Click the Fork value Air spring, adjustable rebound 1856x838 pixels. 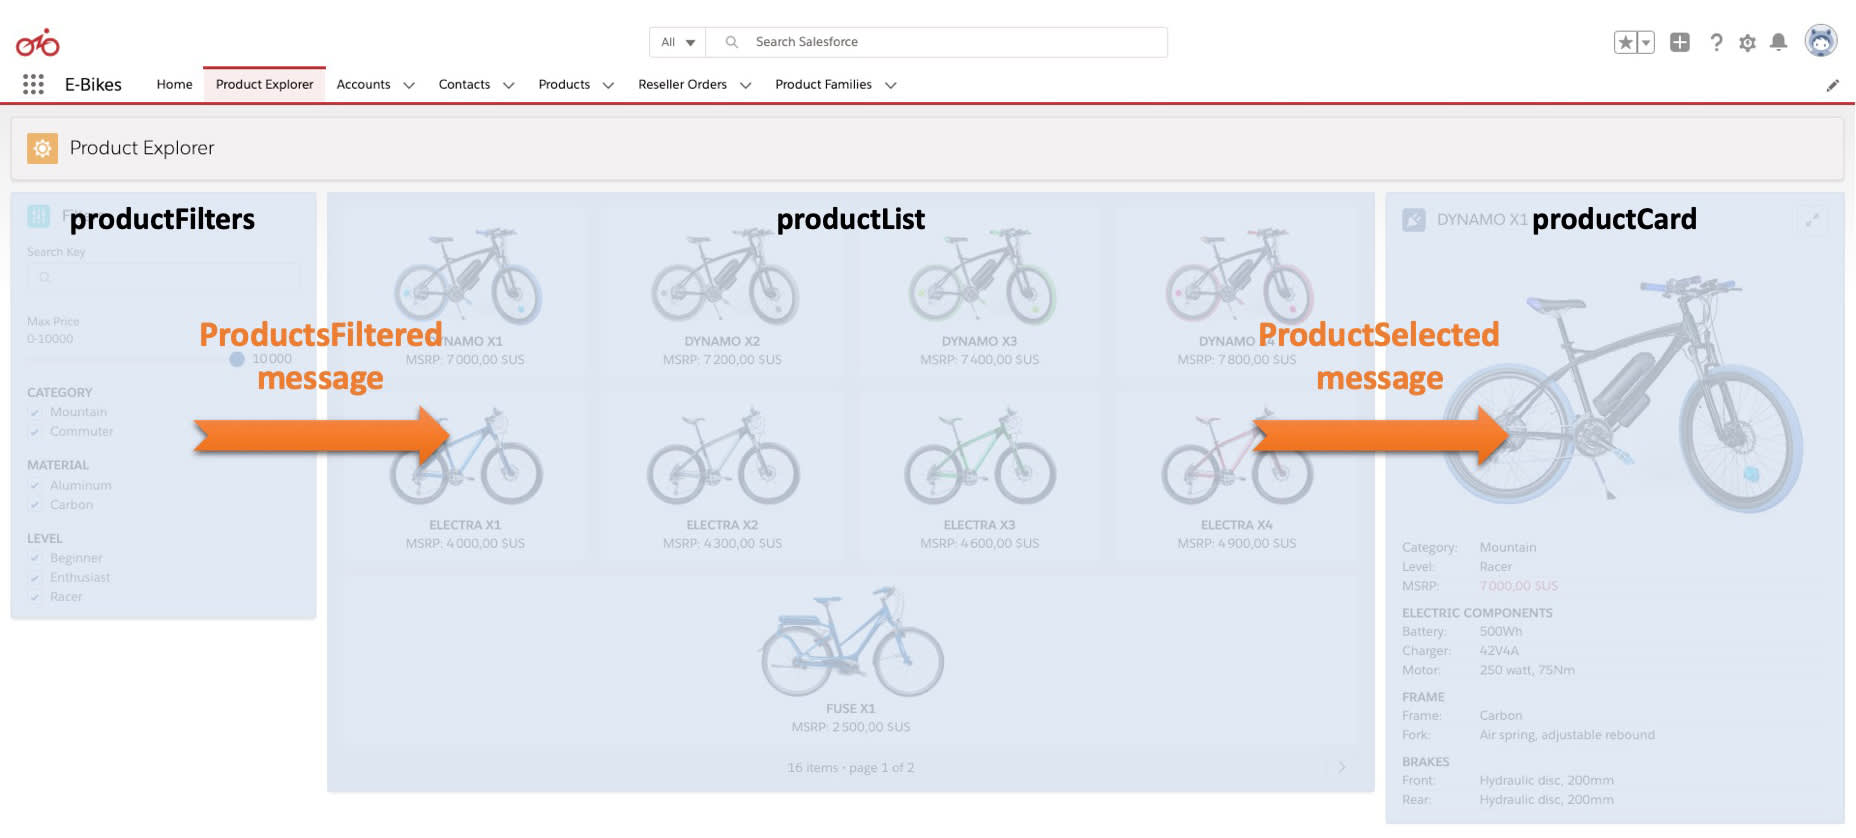click(1567, 735)
